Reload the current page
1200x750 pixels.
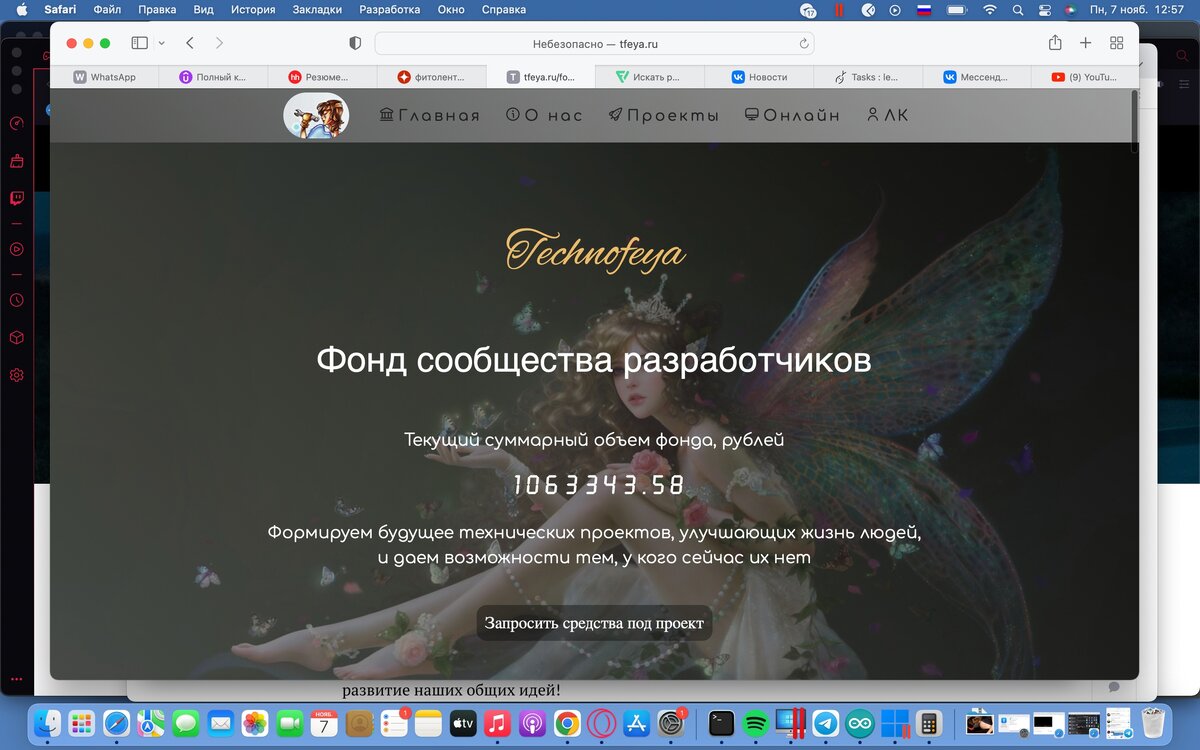(x=803, y=44)
